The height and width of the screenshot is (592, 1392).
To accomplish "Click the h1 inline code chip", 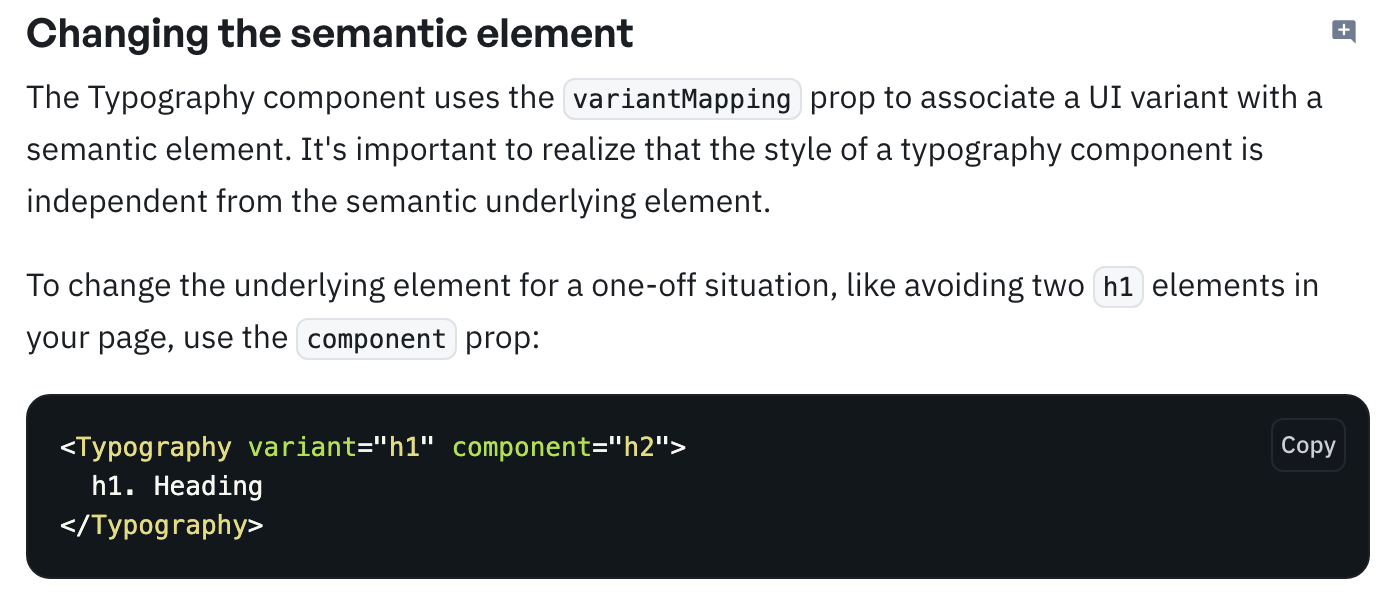I will [1118, 286].
